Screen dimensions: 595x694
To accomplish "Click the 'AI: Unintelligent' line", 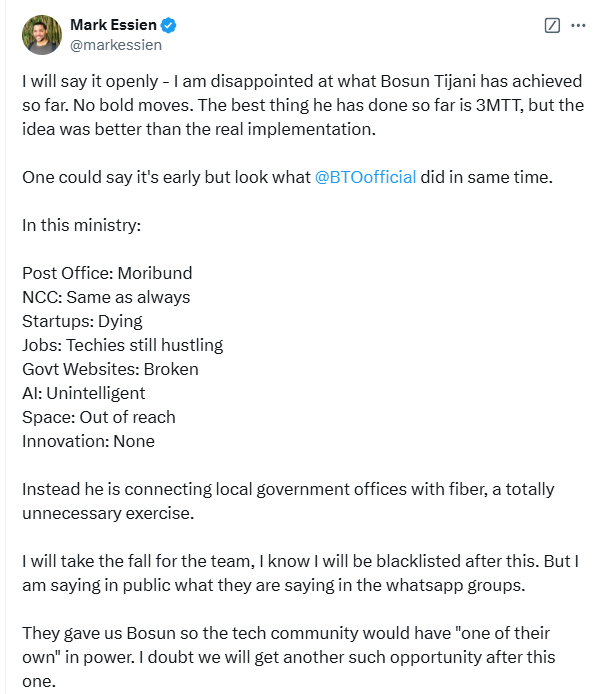I will pyautogui.click(x=84, y=393).
